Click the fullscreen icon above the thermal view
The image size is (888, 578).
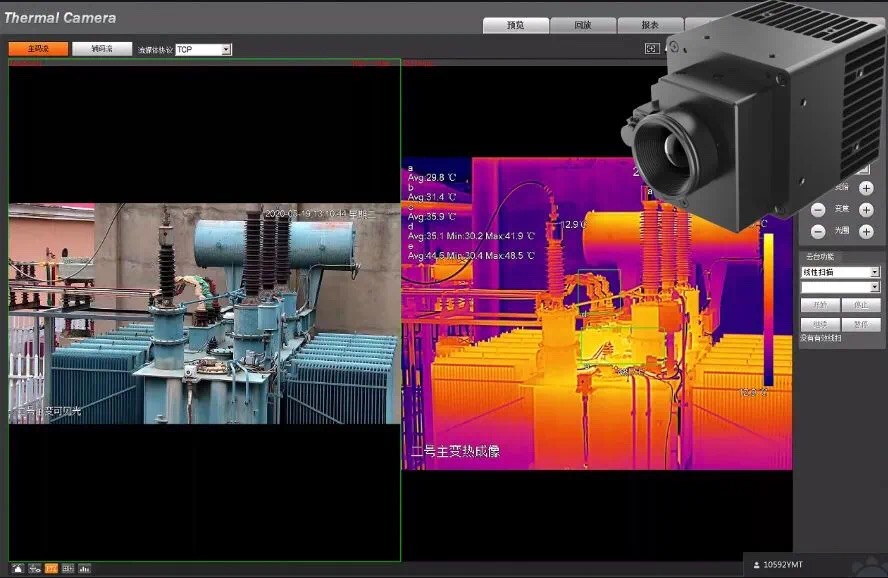(x=652, y=48)
